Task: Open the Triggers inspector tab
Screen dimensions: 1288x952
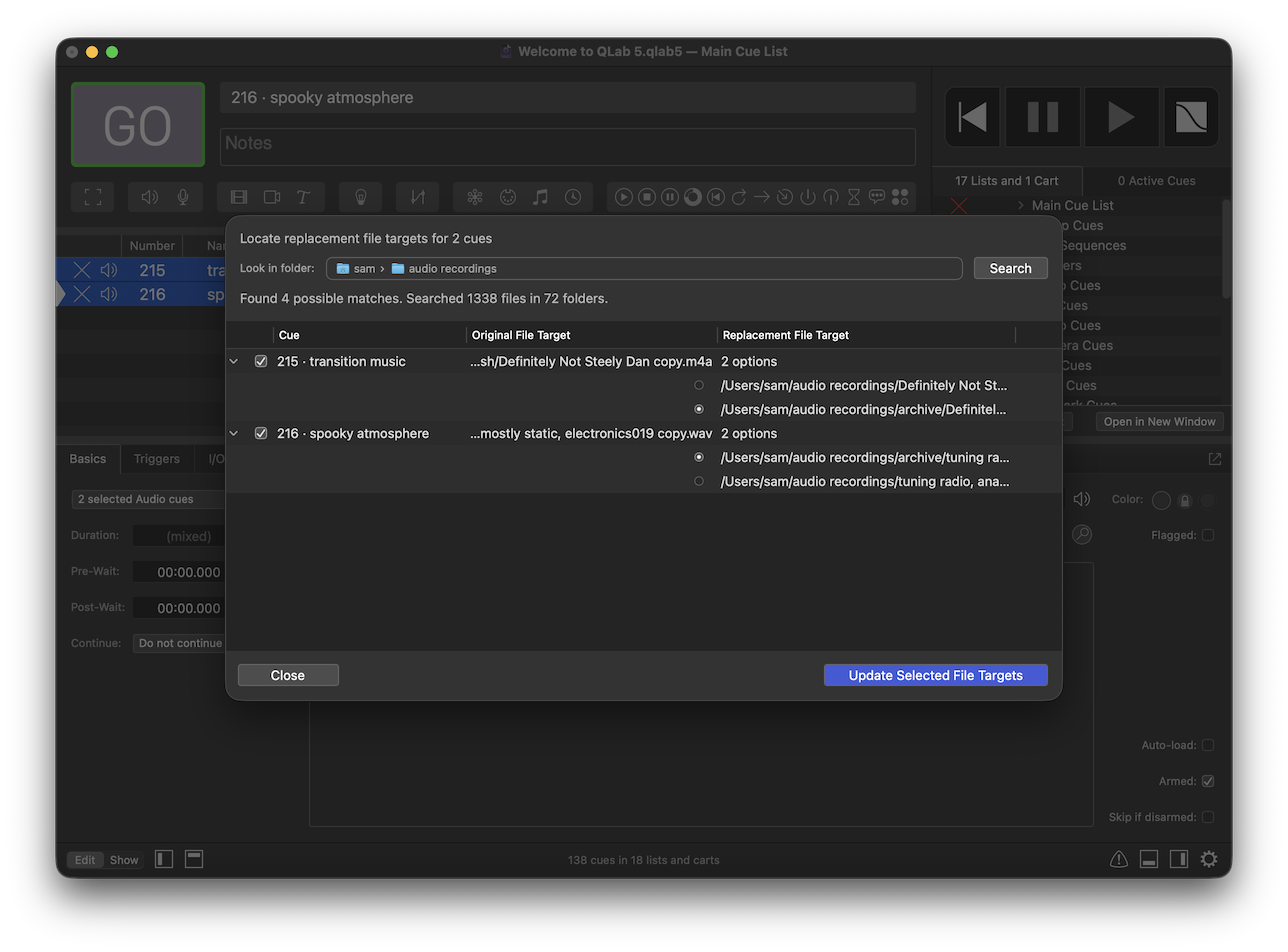Action: [157, 459]
